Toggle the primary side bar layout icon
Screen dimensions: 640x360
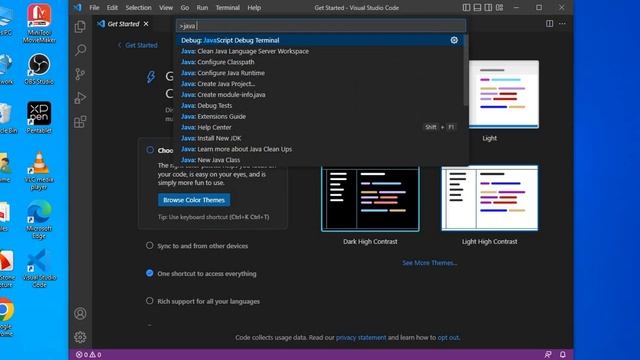tap(466, 7)
